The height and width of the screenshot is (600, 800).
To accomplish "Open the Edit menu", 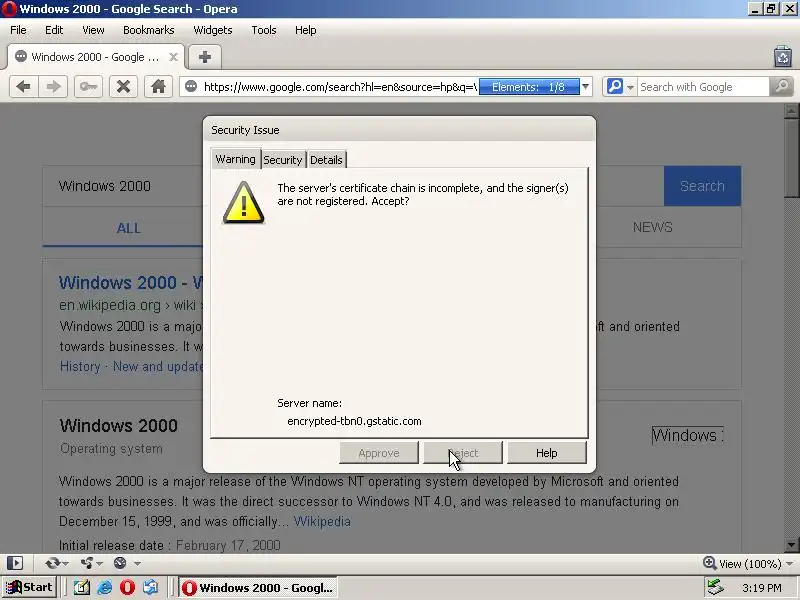I will [x=54, y=30].
